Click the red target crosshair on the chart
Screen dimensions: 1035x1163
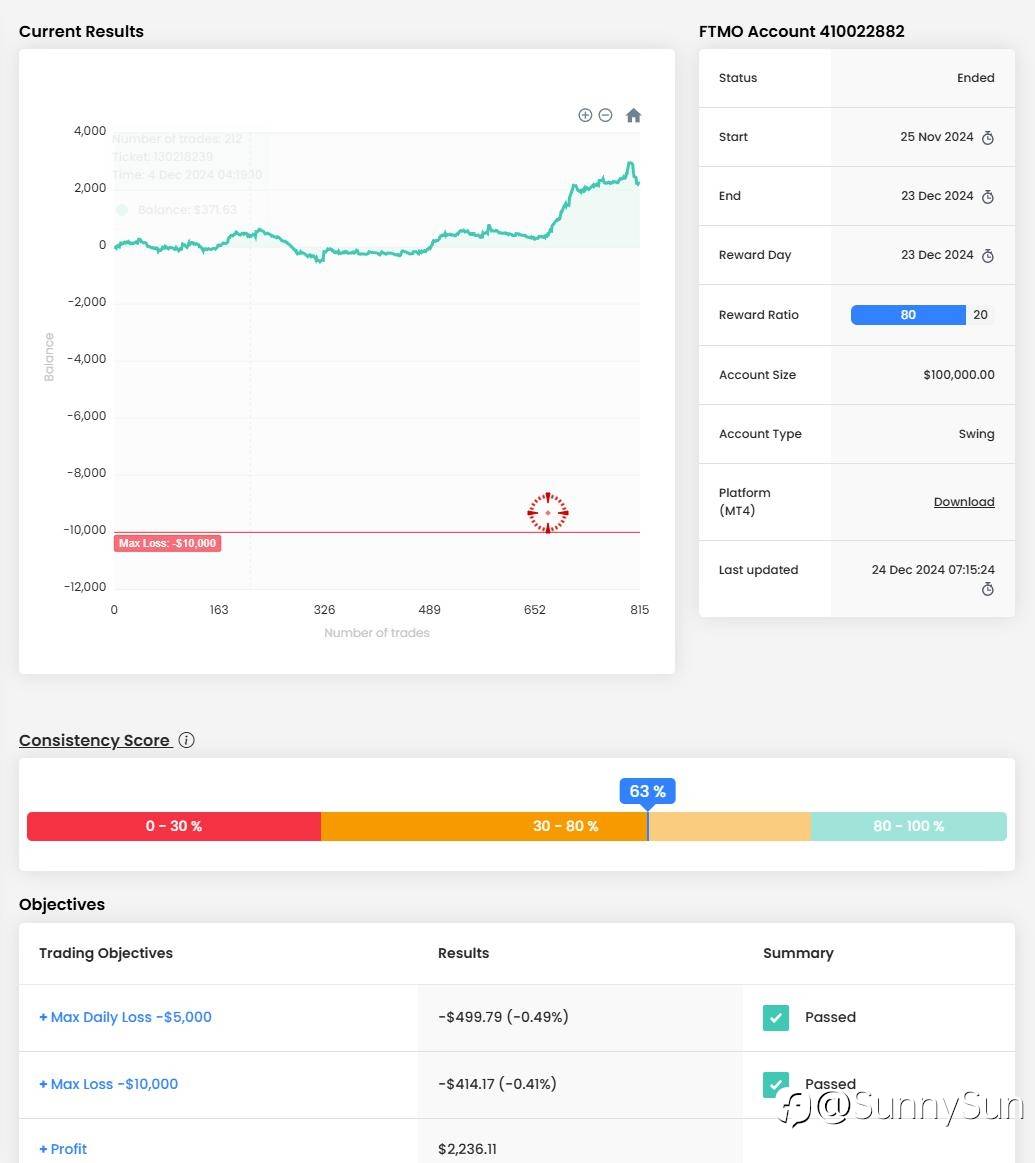(548, 513)
